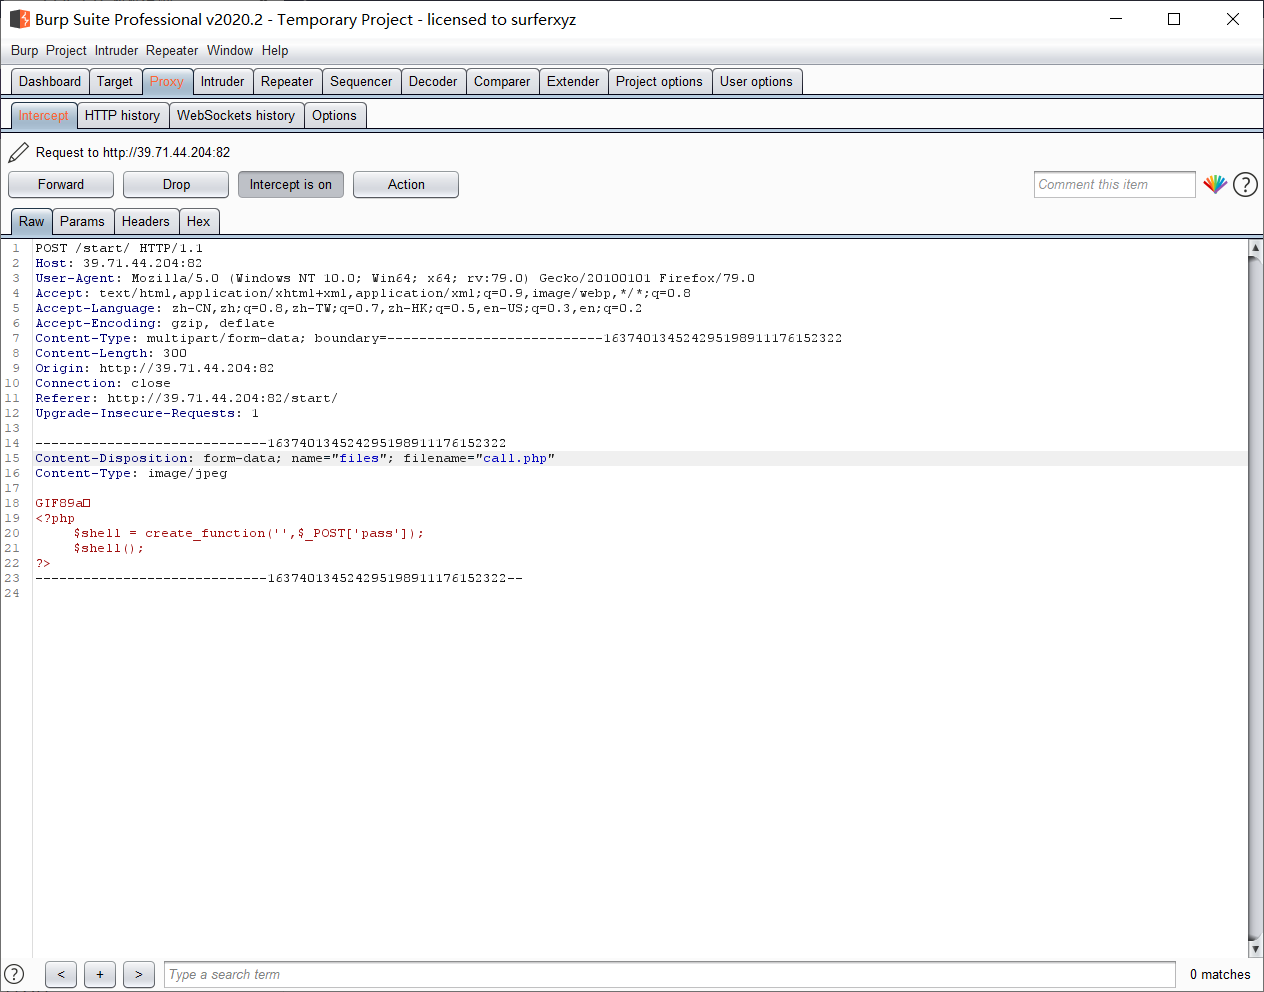Click the POST /start/ HTTP/1.1 request line
This screenshot has width=1264, height=992.
(x=119, y=249)
